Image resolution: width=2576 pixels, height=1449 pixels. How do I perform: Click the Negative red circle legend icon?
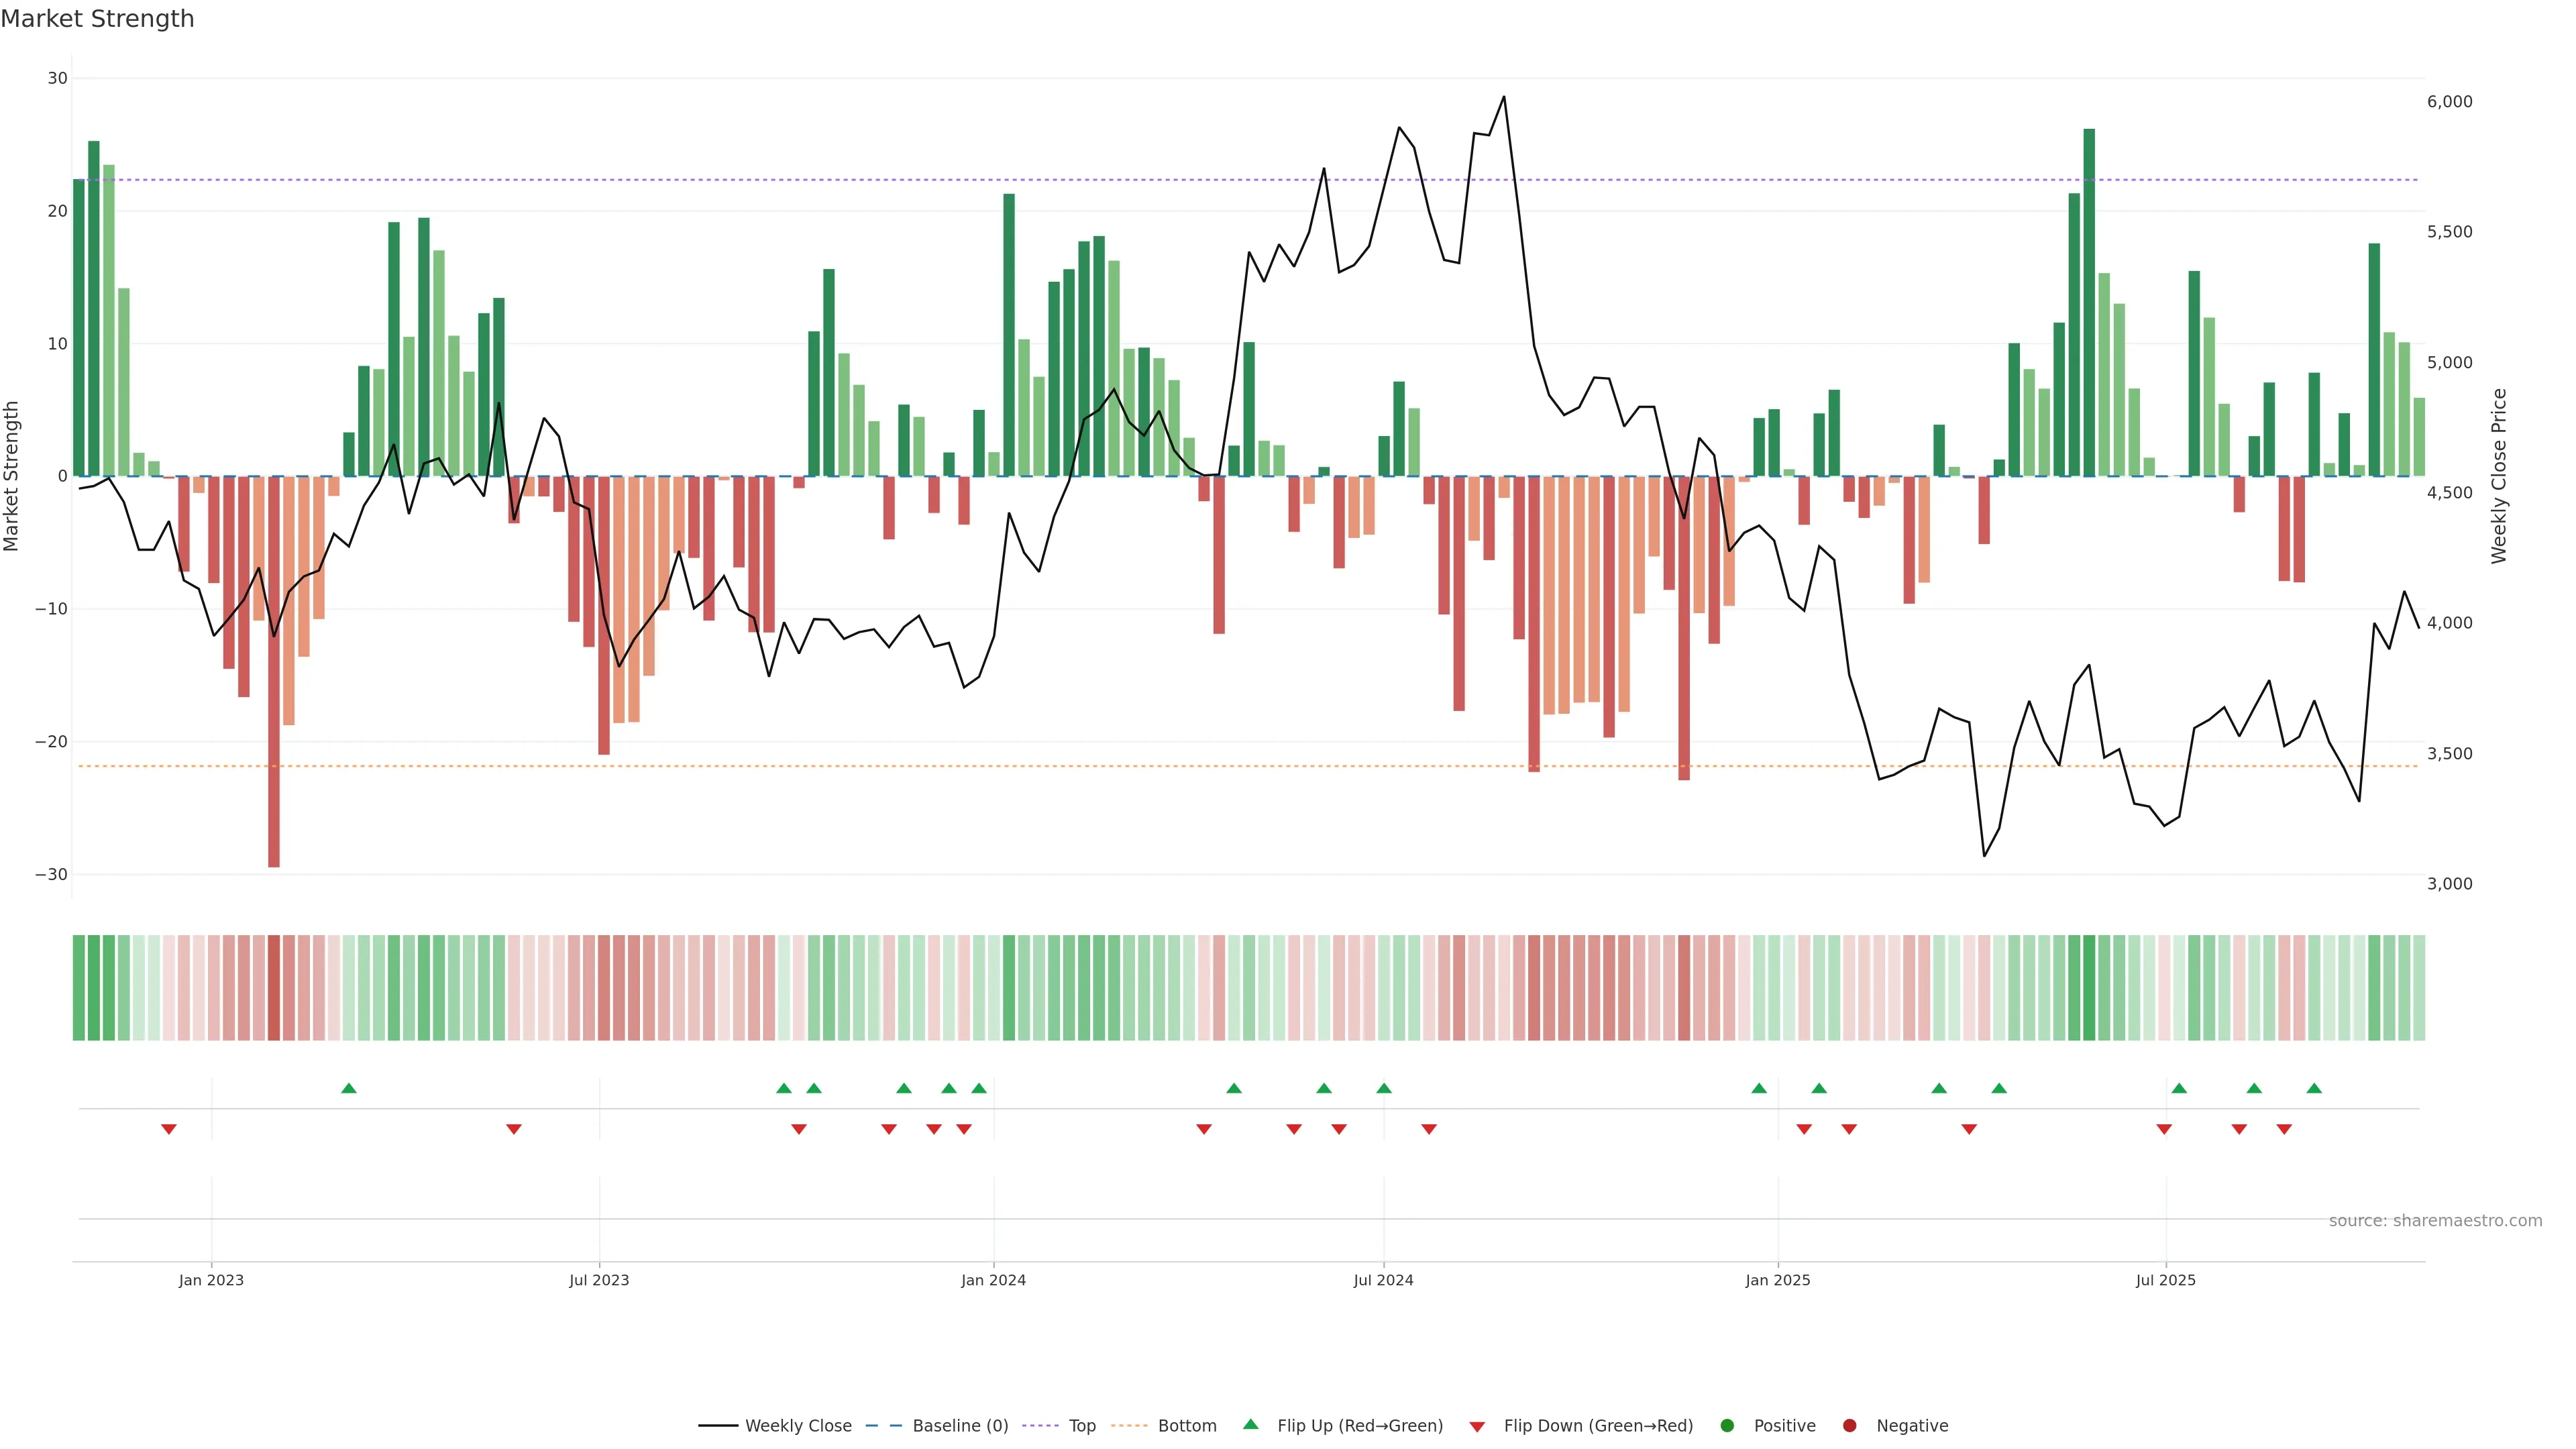pos(1849,1425)
